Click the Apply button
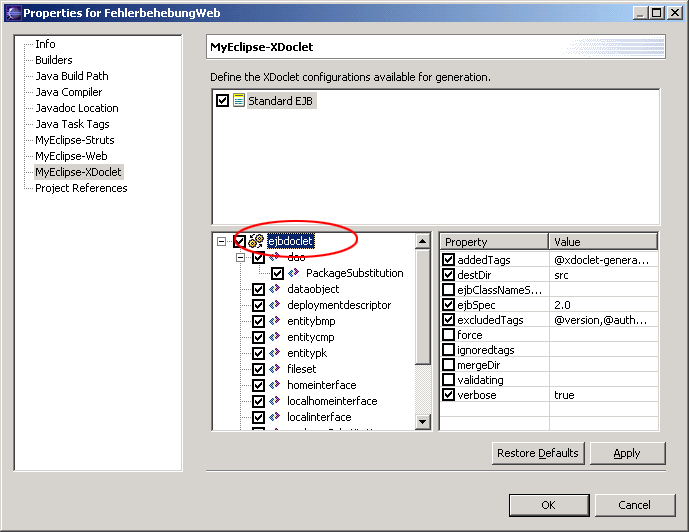689x532 pixels. 627,453
